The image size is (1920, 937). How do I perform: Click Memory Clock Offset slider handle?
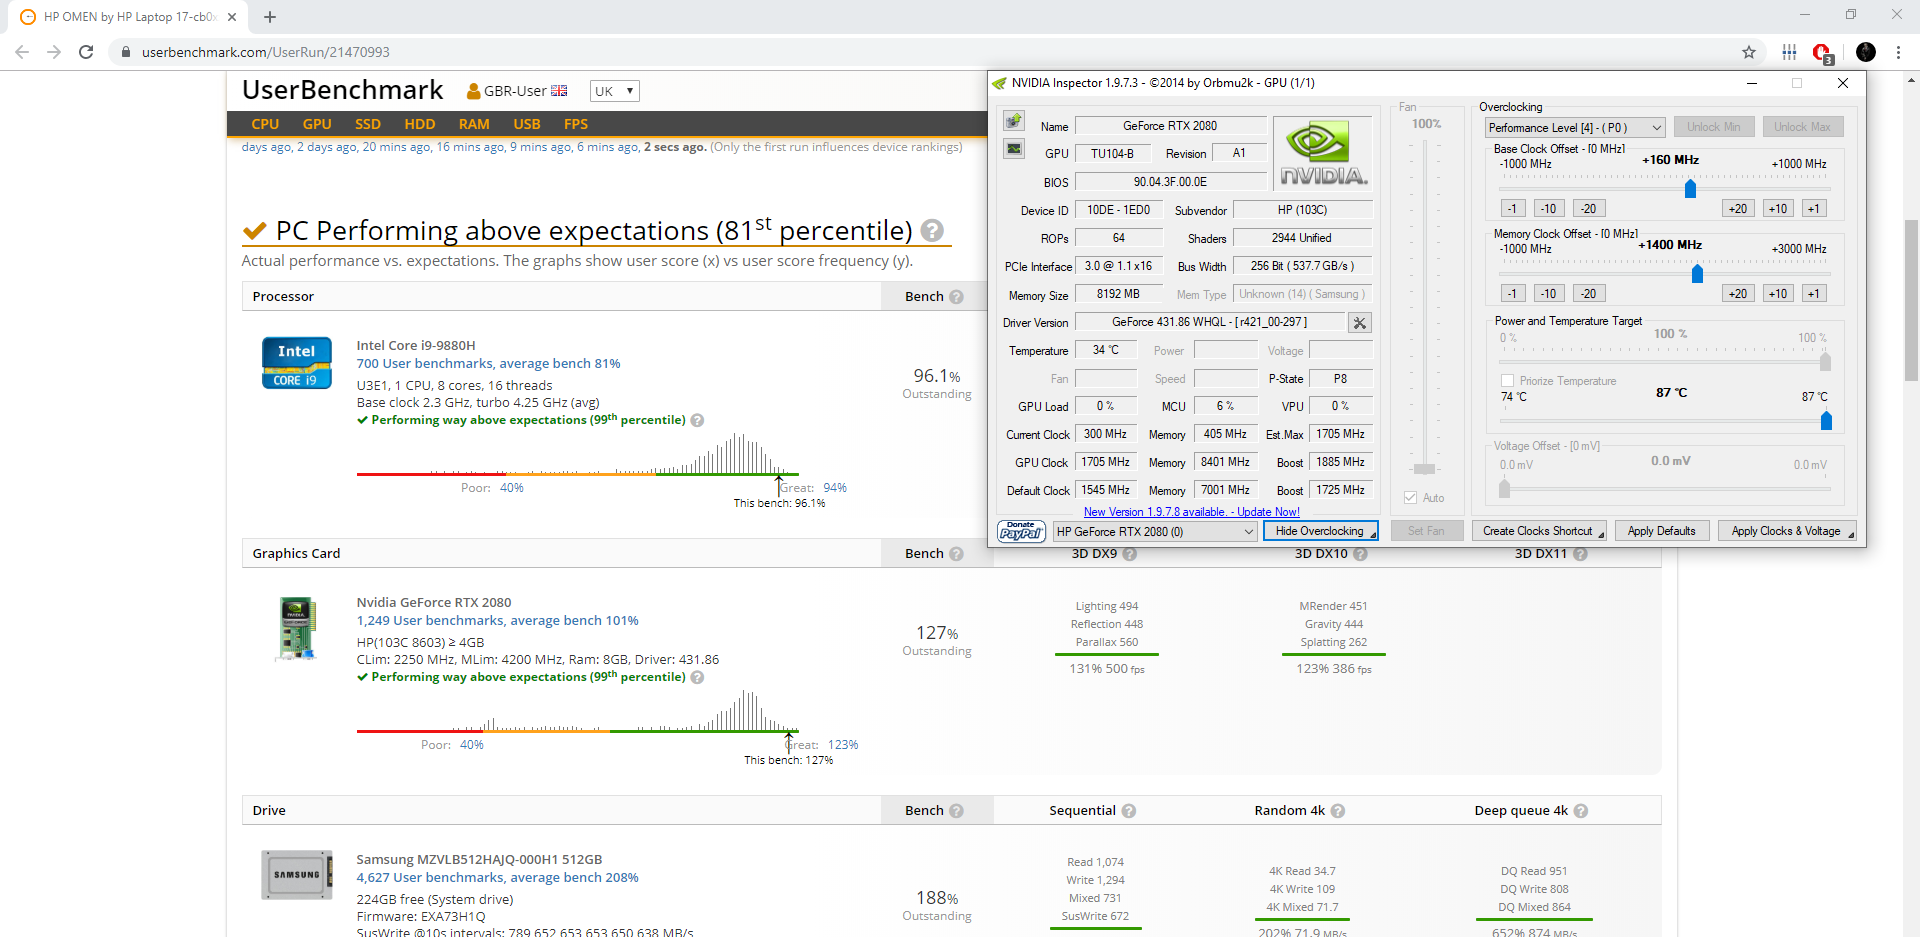pos(1697,273)
